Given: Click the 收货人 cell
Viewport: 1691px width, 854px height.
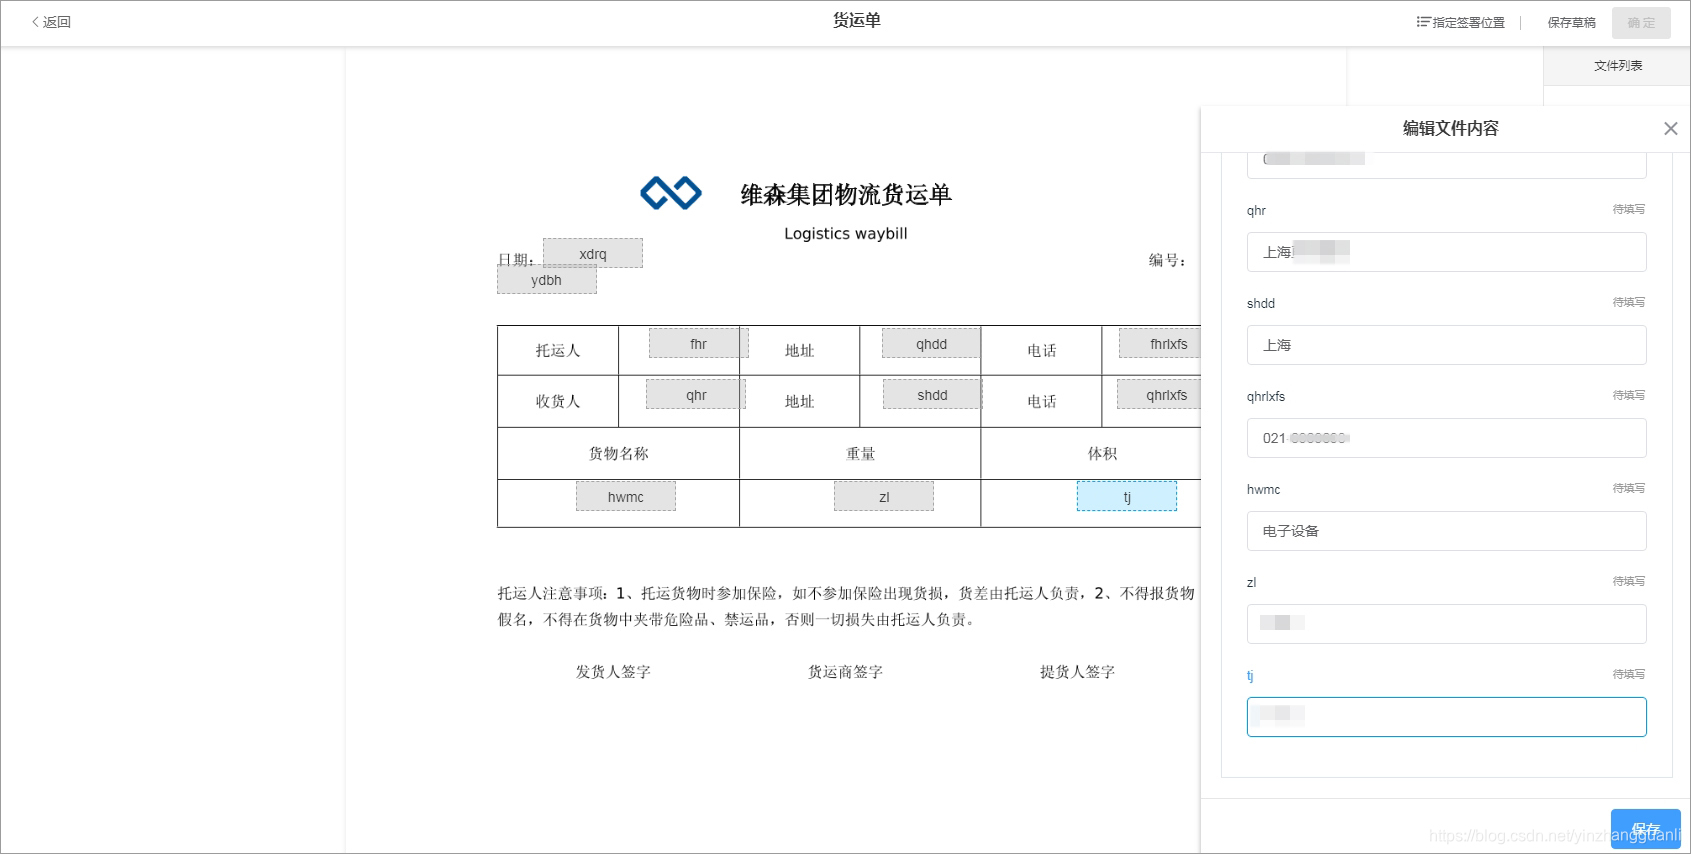Looking at the screenshot, I should [x=558, y=401].
